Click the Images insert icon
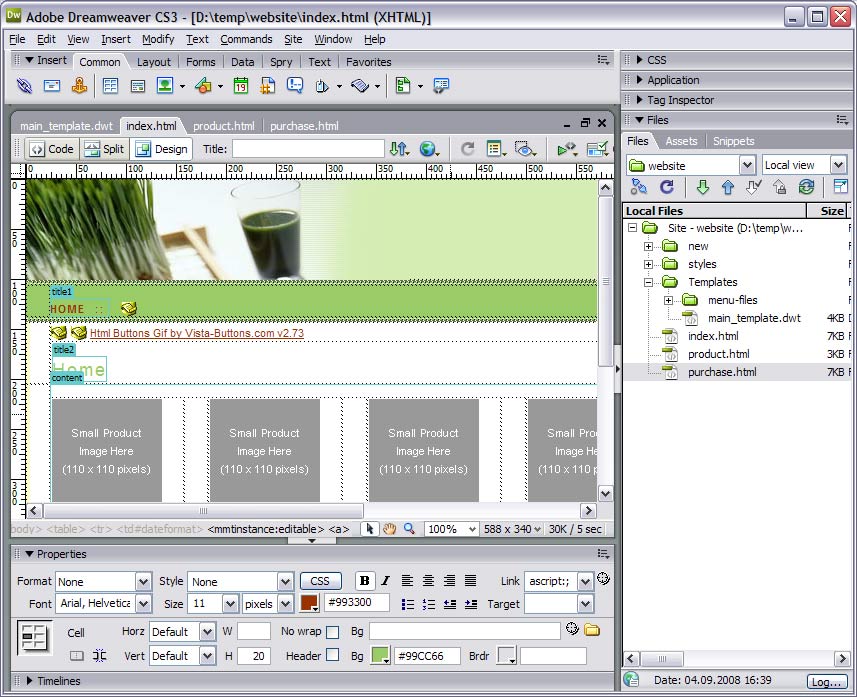Viewport: 857px width, 697px height. [x=165, y=85]
